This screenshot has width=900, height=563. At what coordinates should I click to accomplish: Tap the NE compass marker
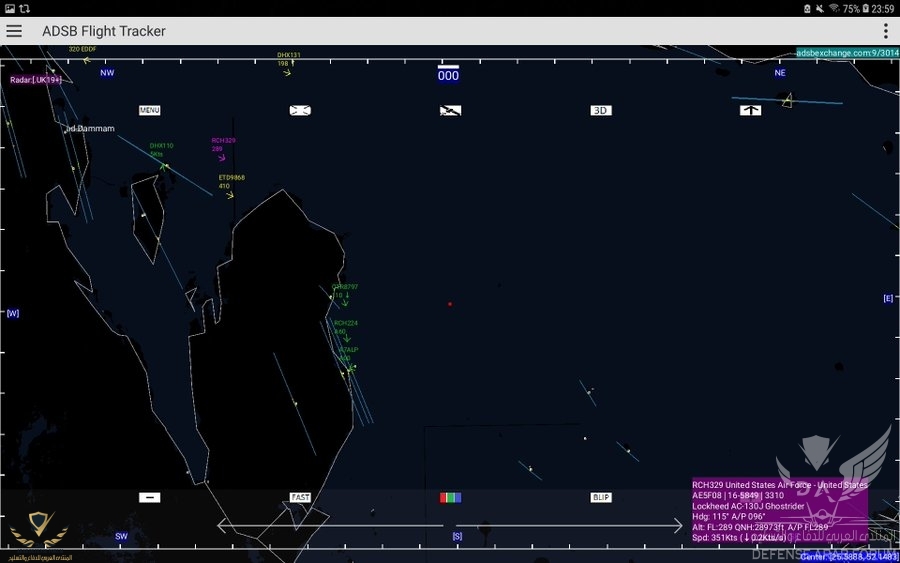pos(780,72)
